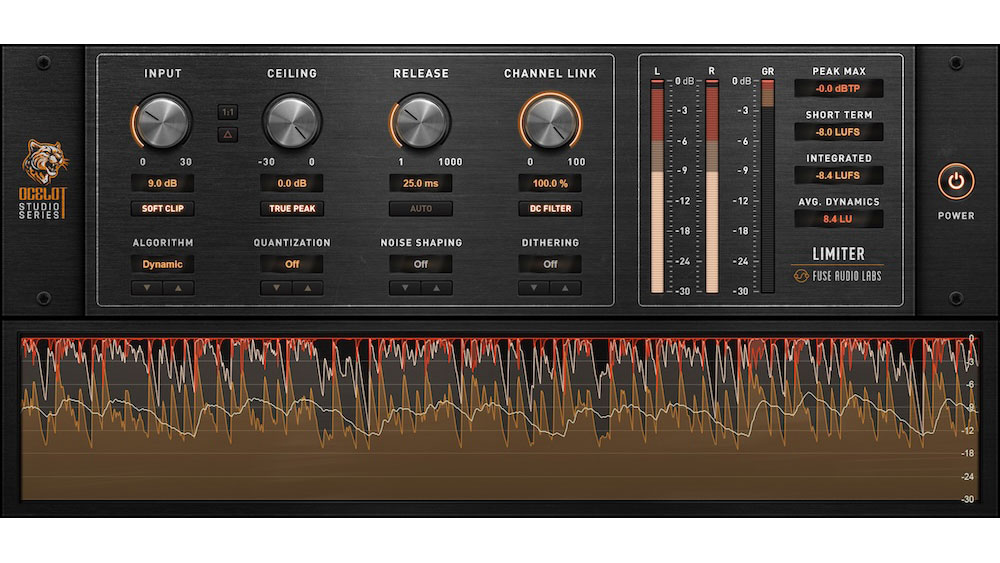Image resolution: width=1000 pixels, height=563 pixels.
Task: Toggle the plugin Power button
Action: click(x=955, y=182)
